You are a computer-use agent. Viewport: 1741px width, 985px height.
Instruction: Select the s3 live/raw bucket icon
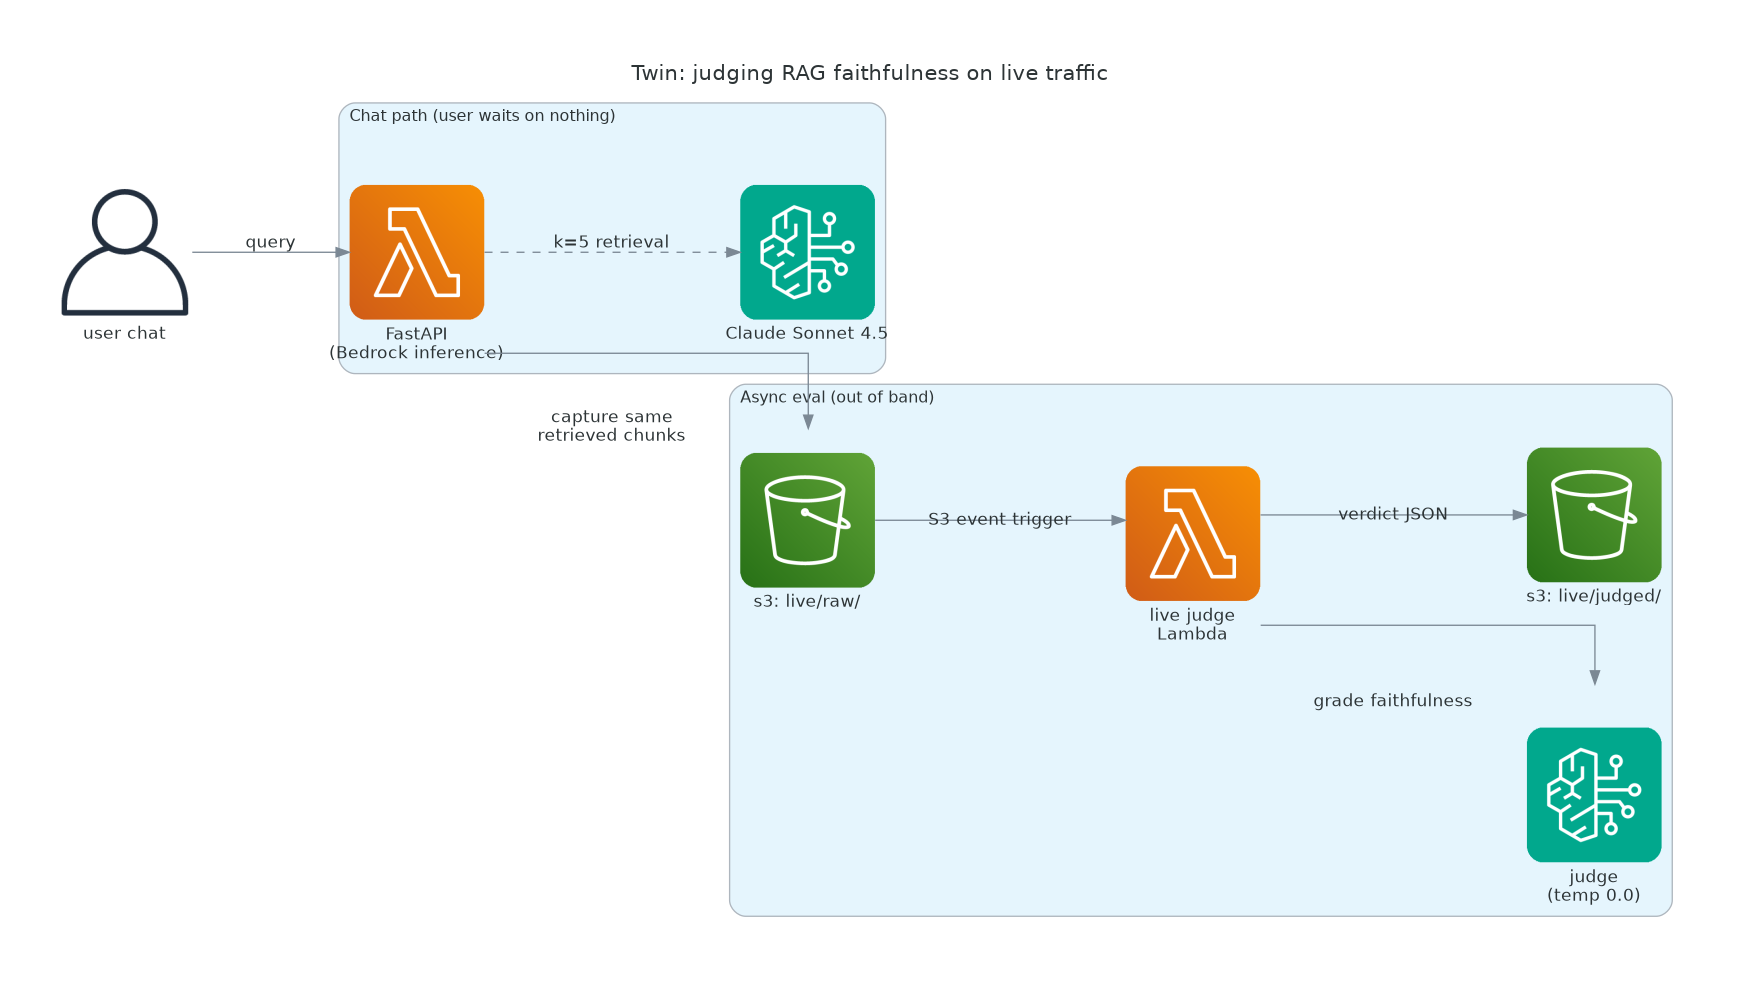[807, 520]
